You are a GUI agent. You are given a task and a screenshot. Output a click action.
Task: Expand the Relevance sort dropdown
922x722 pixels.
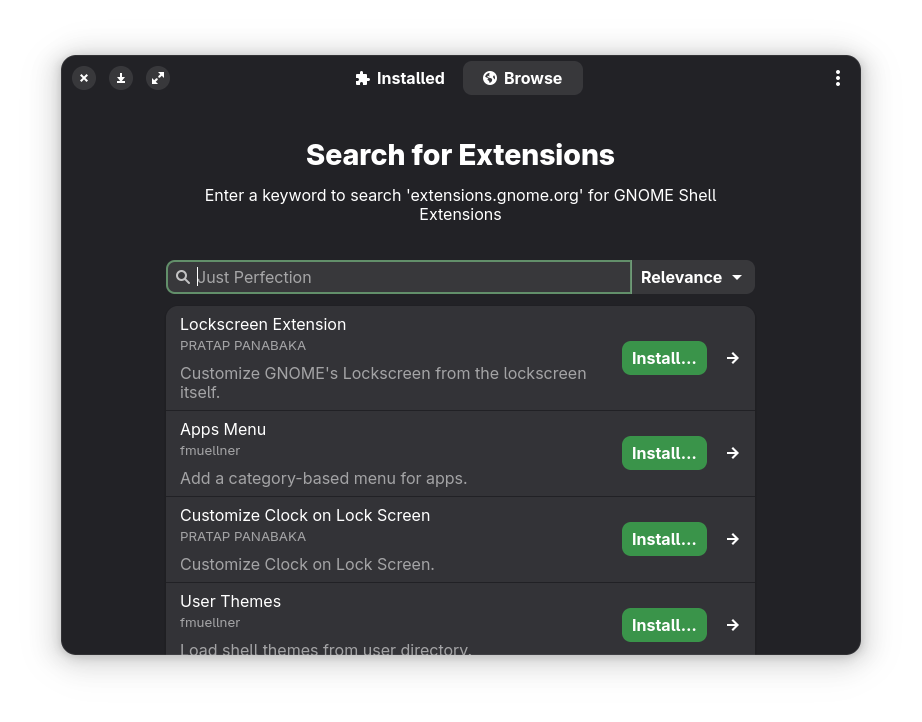692,277
